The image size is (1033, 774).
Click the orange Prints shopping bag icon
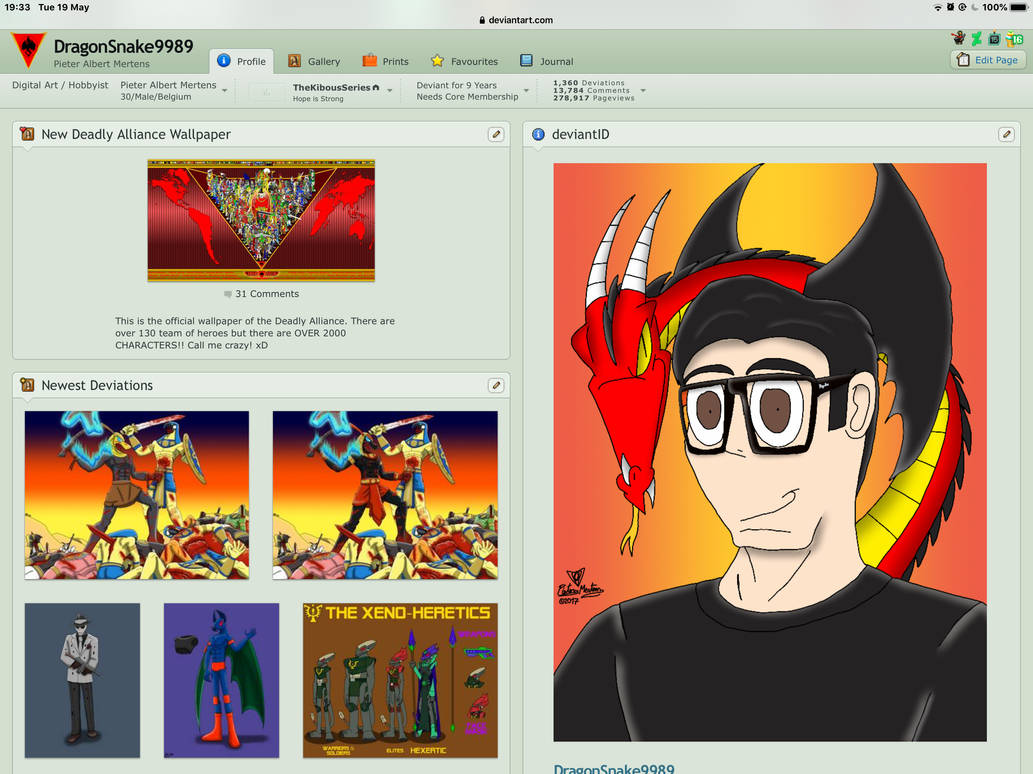(x=370, y=61)
